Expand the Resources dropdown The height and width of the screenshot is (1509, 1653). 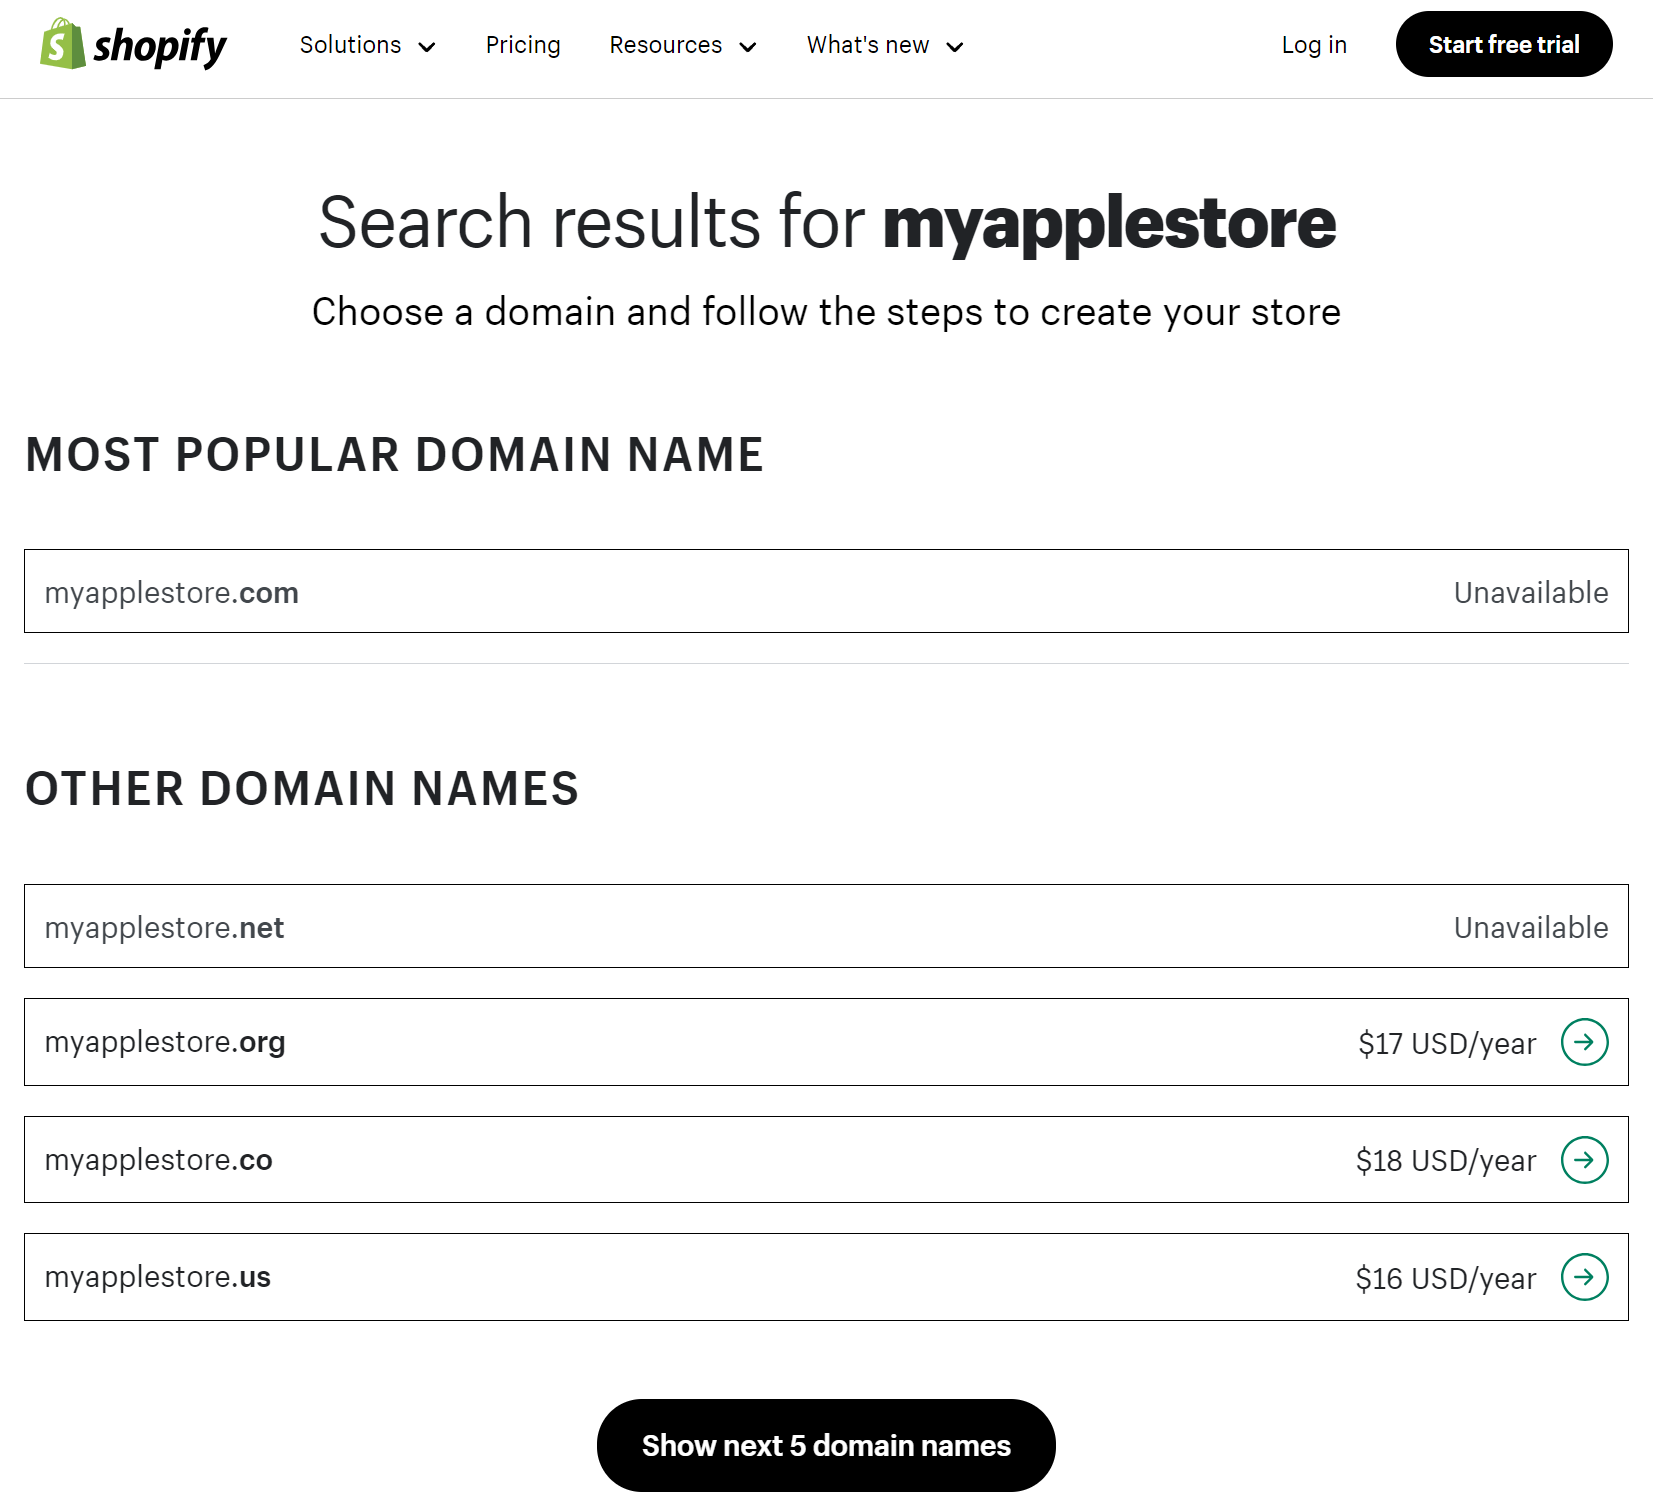pyautogui.click(x=665, y=45)
